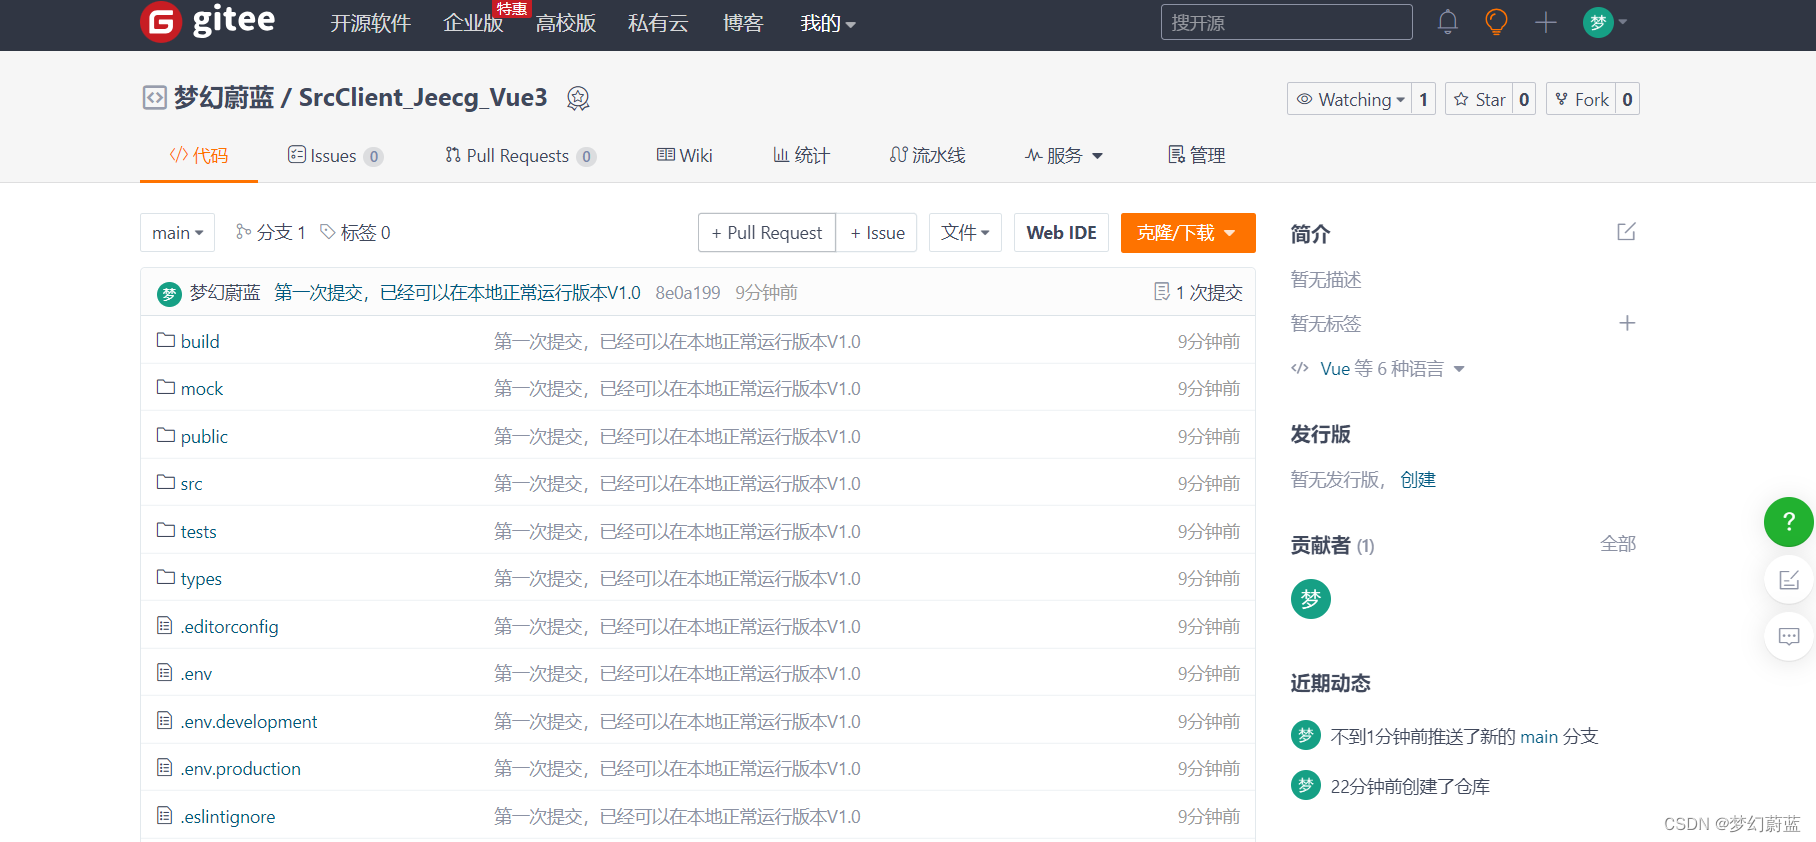This screenshot has height=842, width=1816.
Task: Open the types folder
Action: pos(201,579)
